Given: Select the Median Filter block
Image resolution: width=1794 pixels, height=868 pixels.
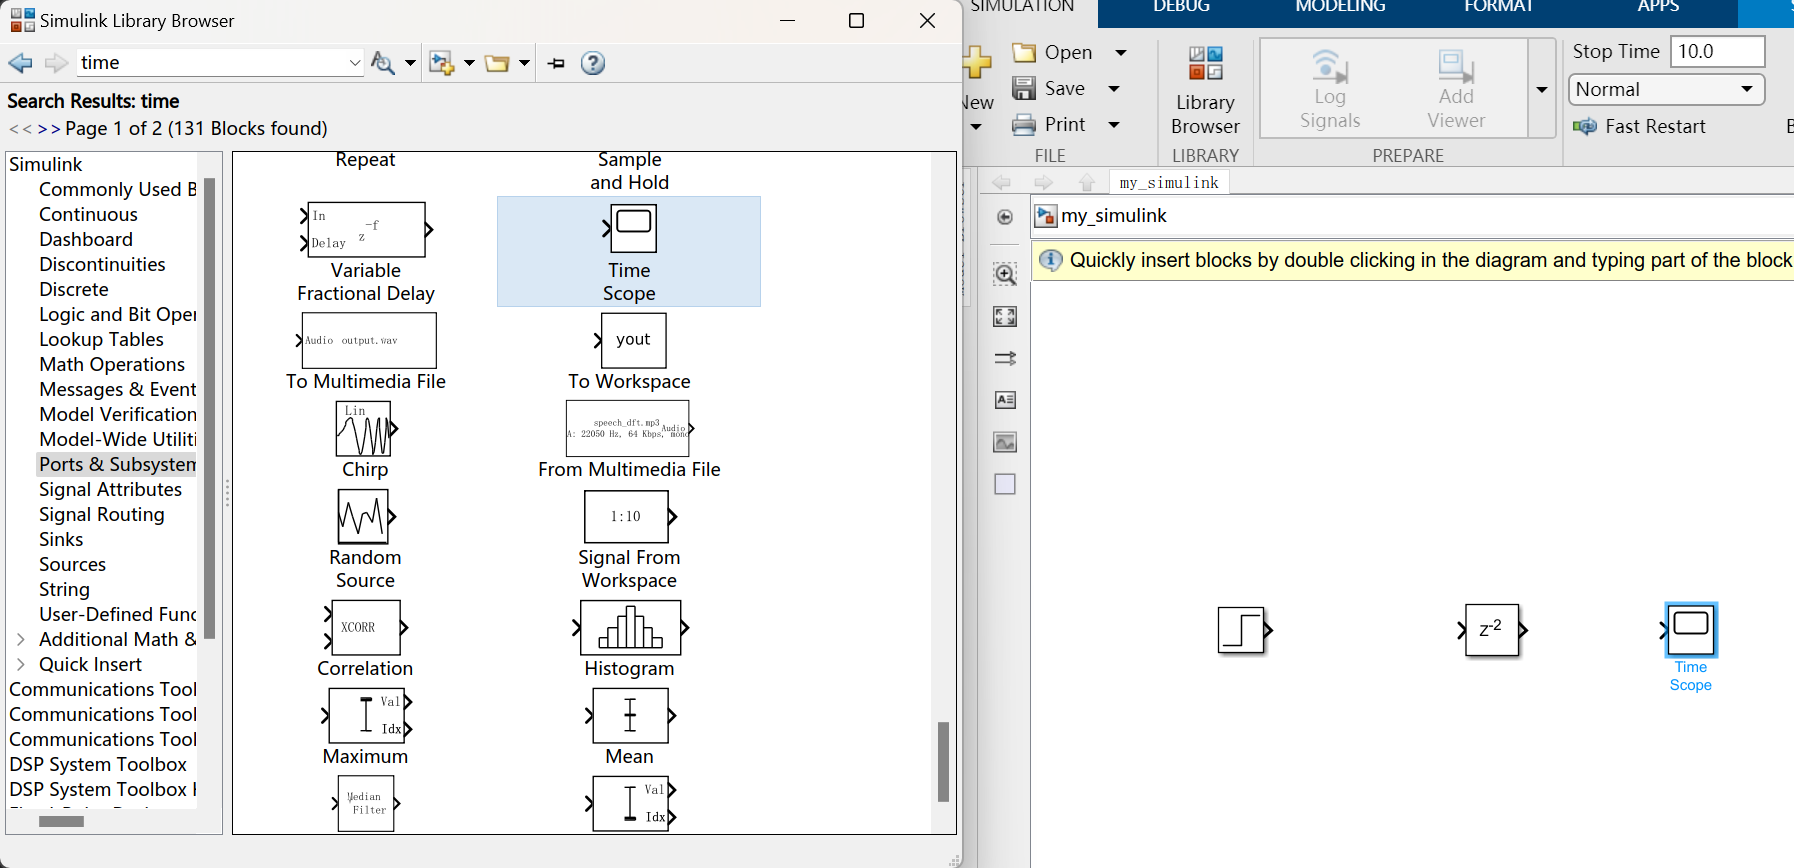Looking at the screenshot, I should point(366,803).
